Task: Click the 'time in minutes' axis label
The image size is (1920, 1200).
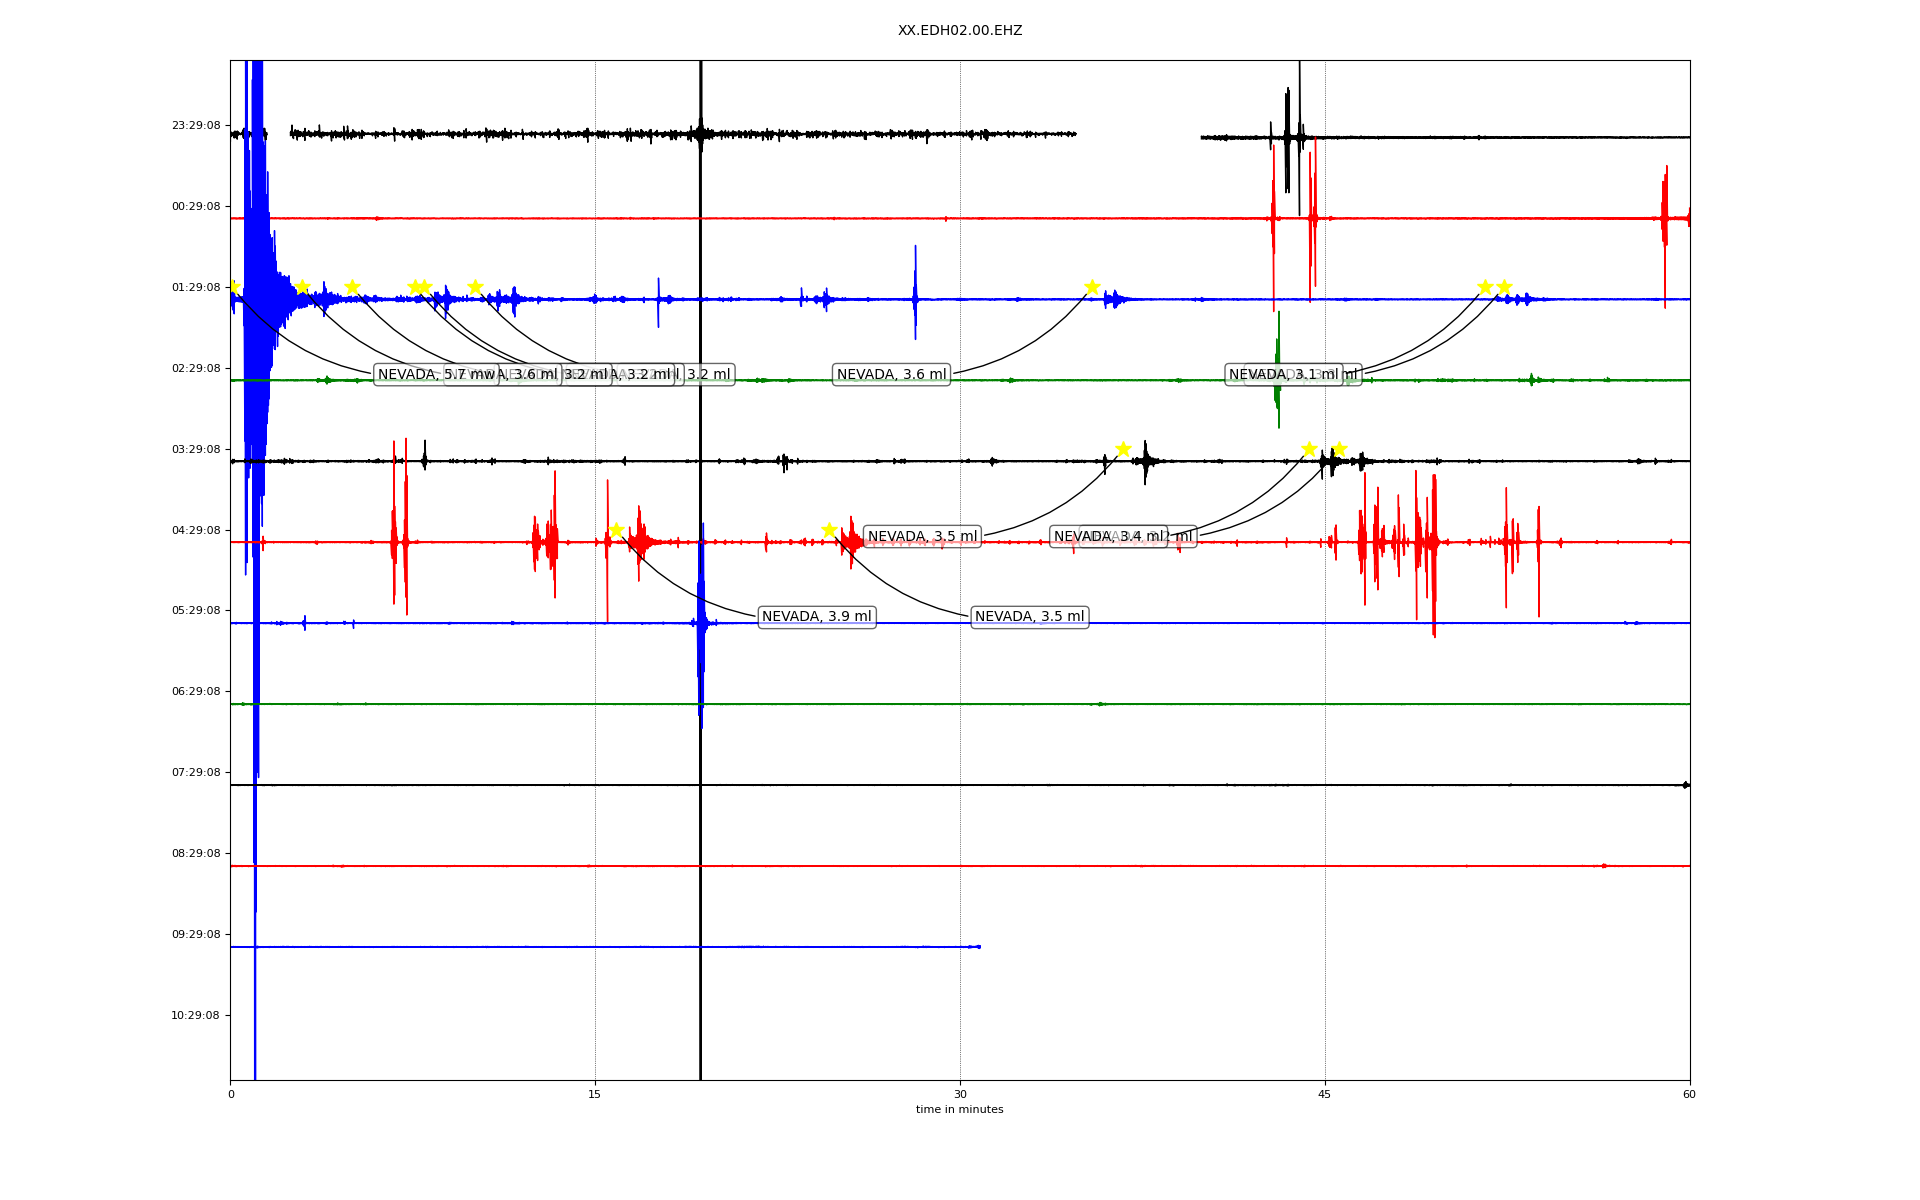Action: (959, 1110)
